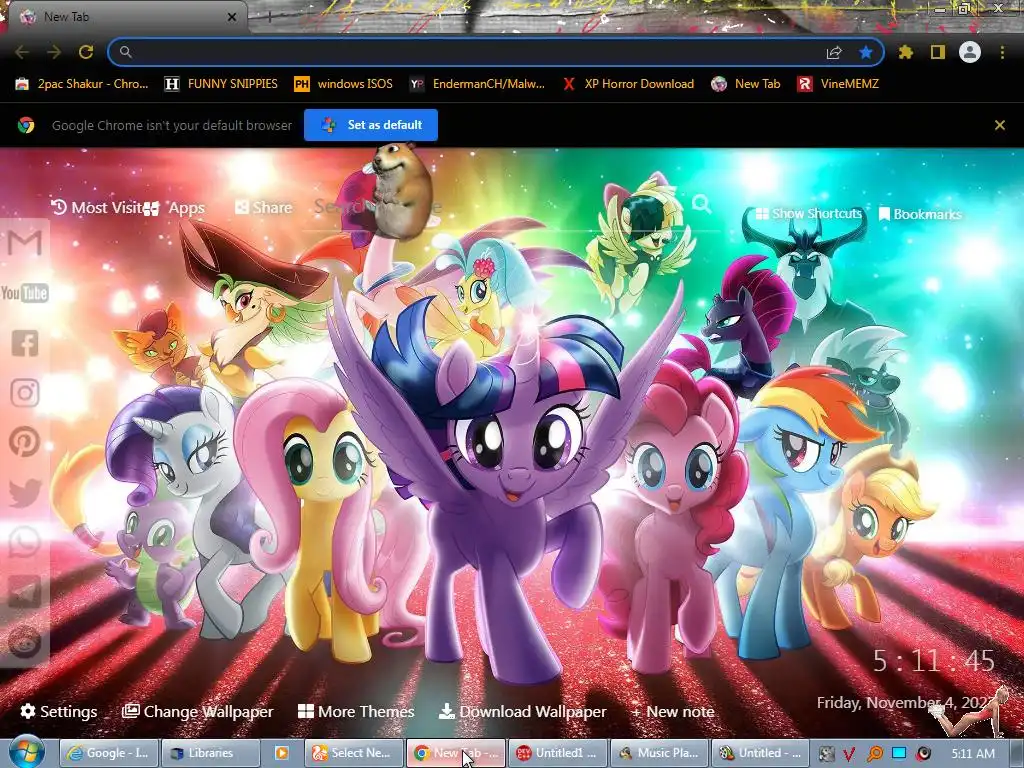
Task: Click the share page icon in address bar
Action: coord(834,52)
